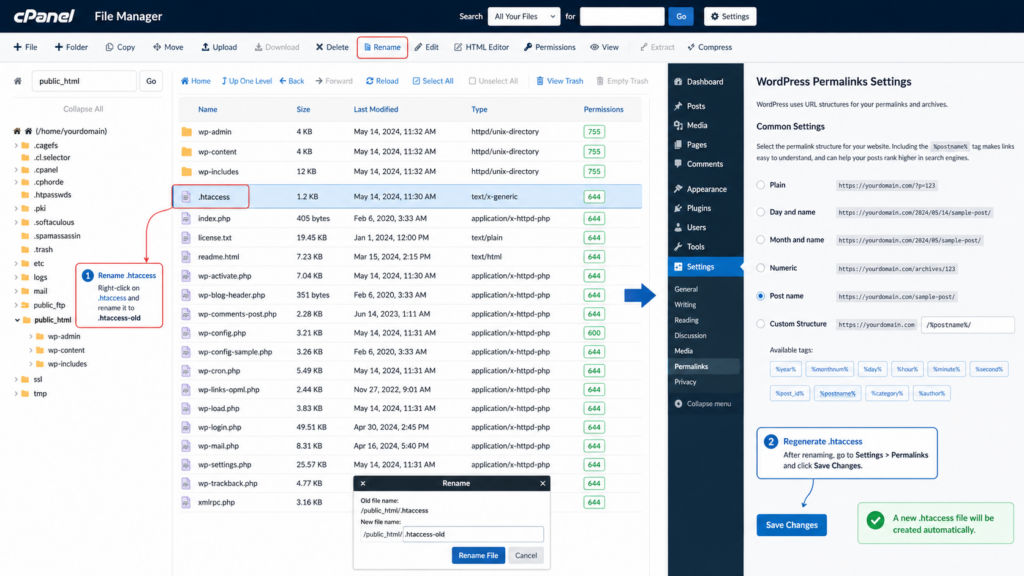Click the Download toolbar button

(x=277, y=47)
